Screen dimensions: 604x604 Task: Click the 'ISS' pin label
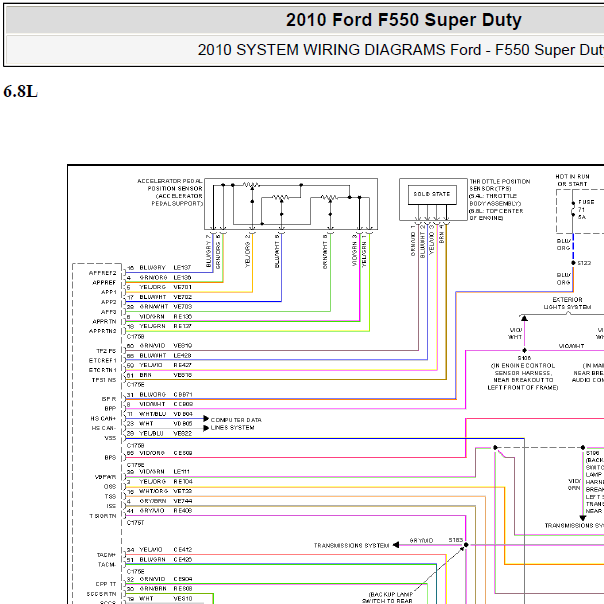click(x=111, y=506)
